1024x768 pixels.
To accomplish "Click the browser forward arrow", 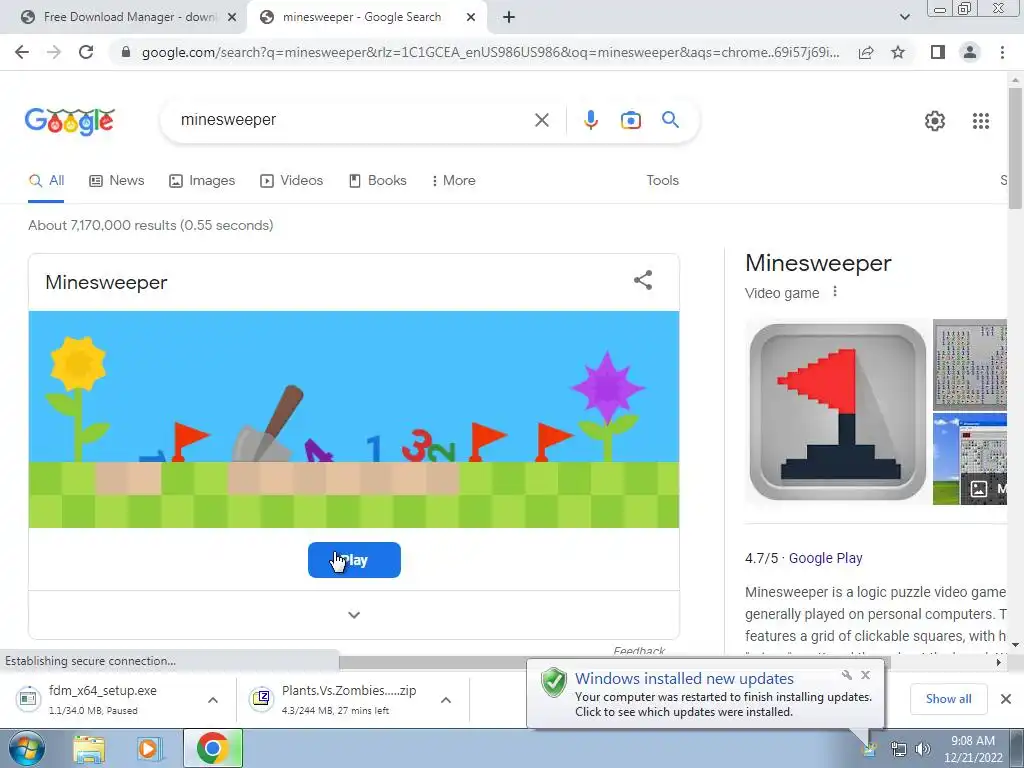I will coord(54,52).
